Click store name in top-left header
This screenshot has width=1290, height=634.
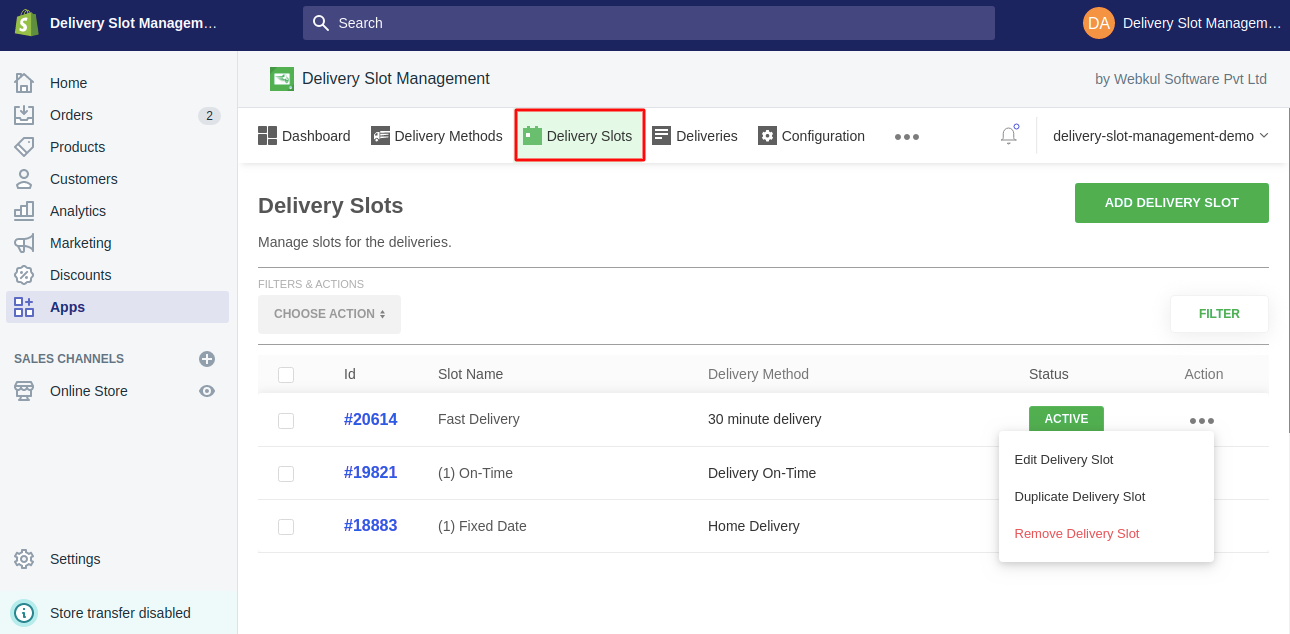(x=133, y=23)
